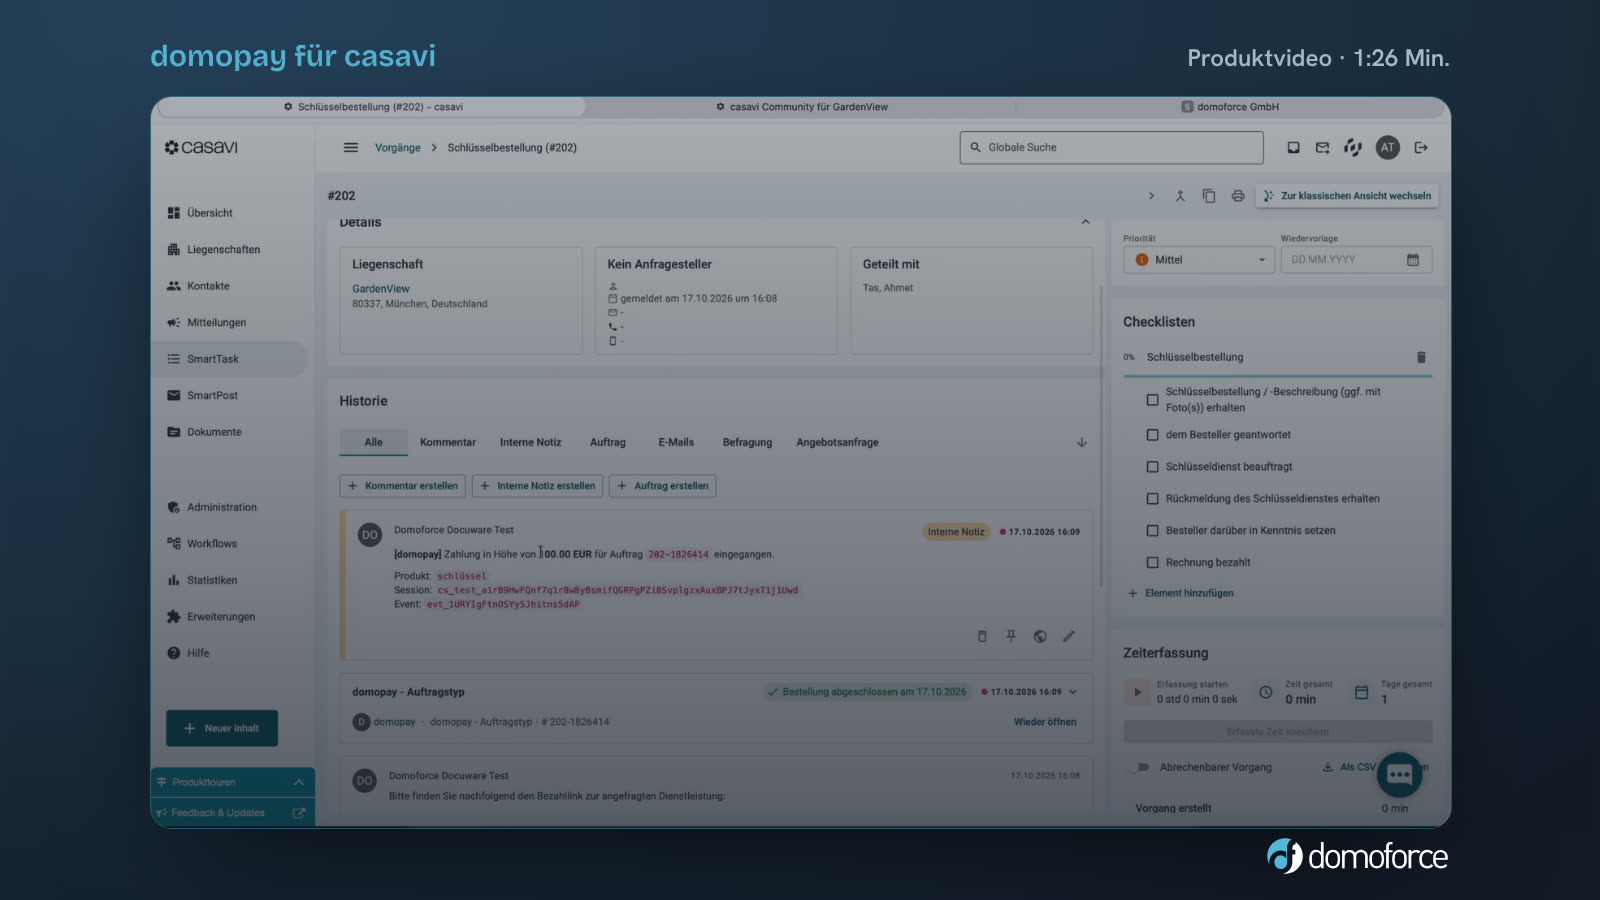
Task: Open the Priorität dropdown showing Mittel
Action: [x=1198, y=260]
